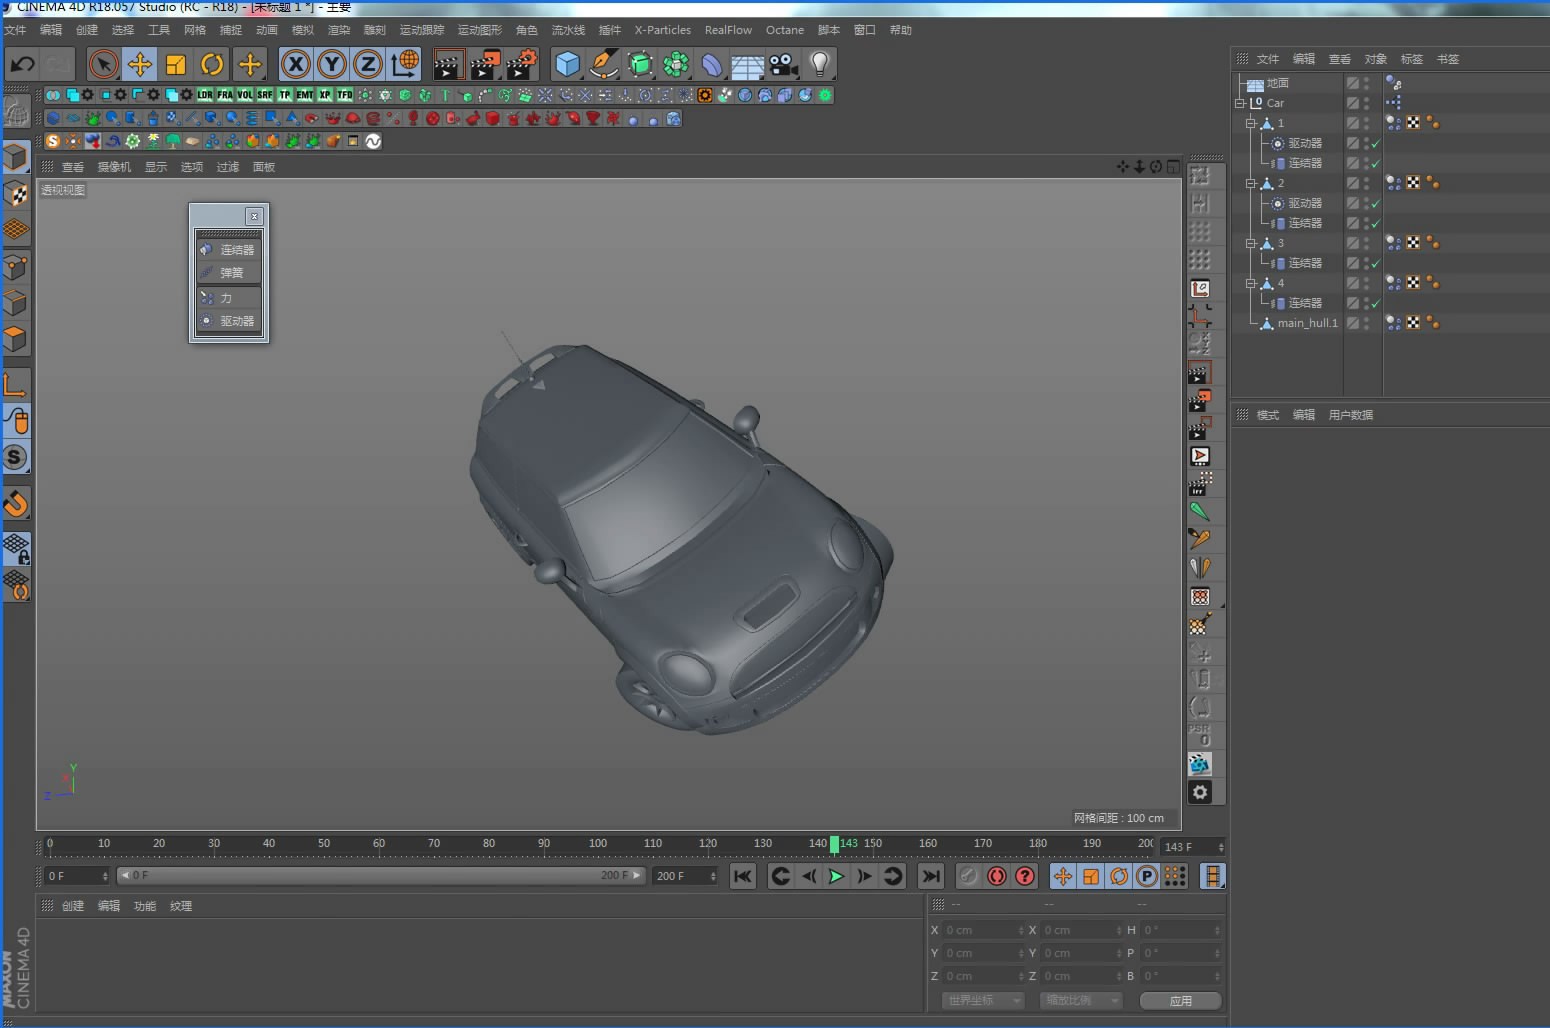Click the Camera object icon
1550x1028 pixels.
pos(783,65)
